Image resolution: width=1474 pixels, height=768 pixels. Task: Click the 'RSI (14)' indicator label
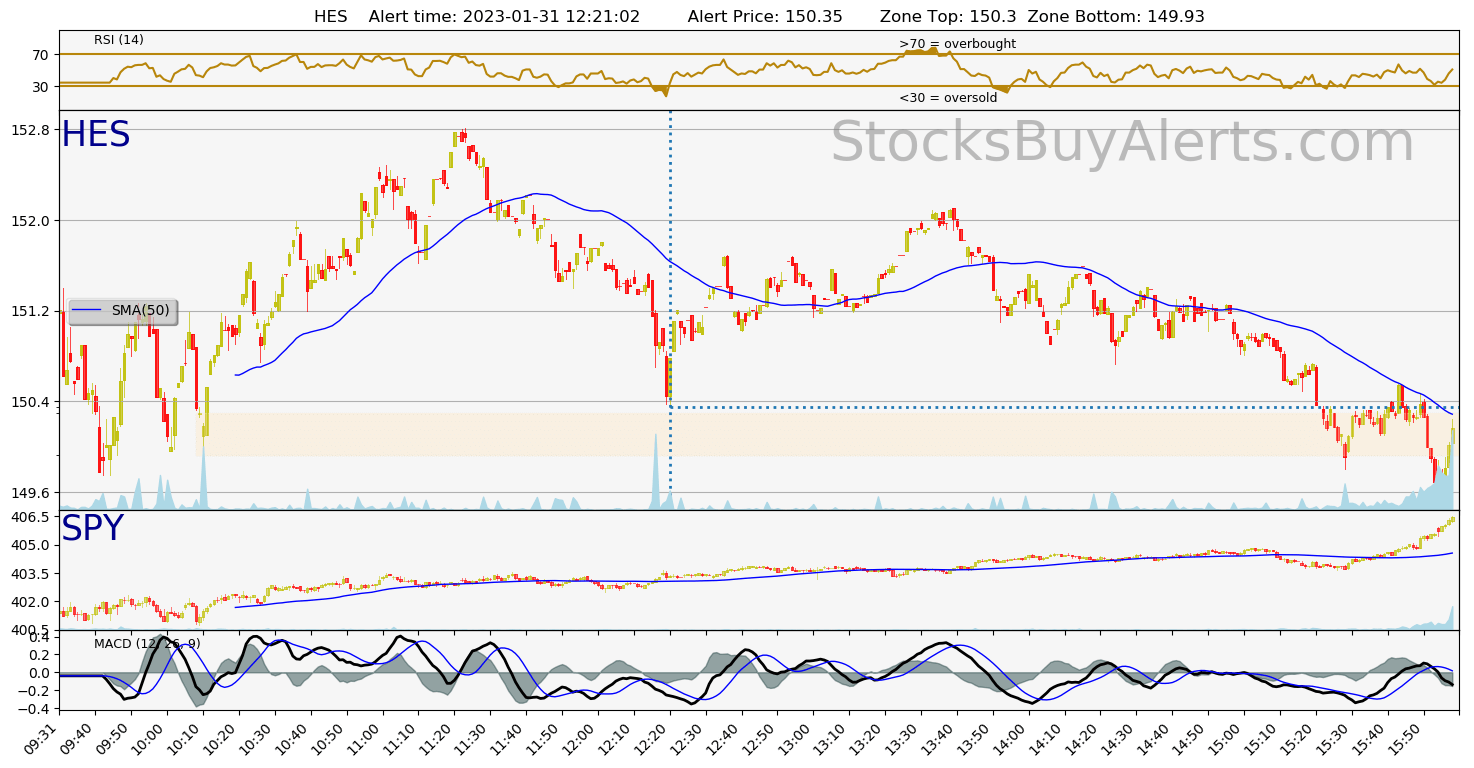click(119, 40)
